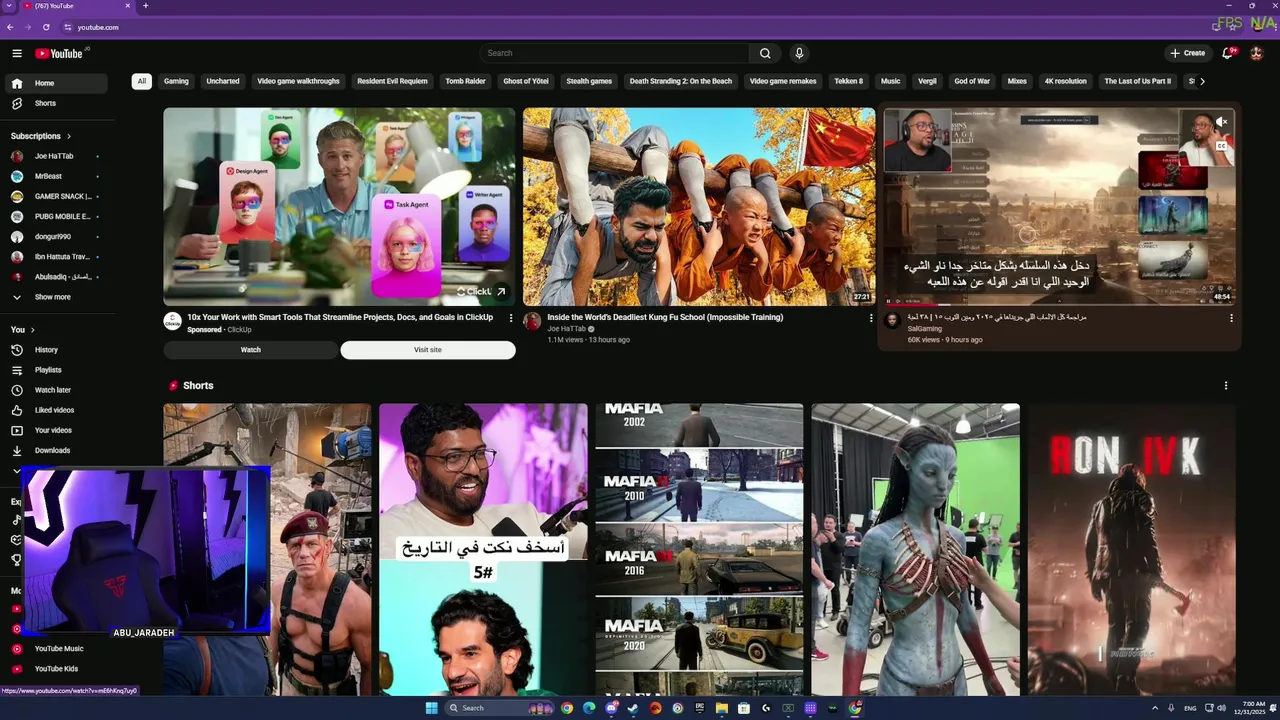This screenshot has width=1280, height=720.
Task: Open the Create menu
Action: (1188, 53)
